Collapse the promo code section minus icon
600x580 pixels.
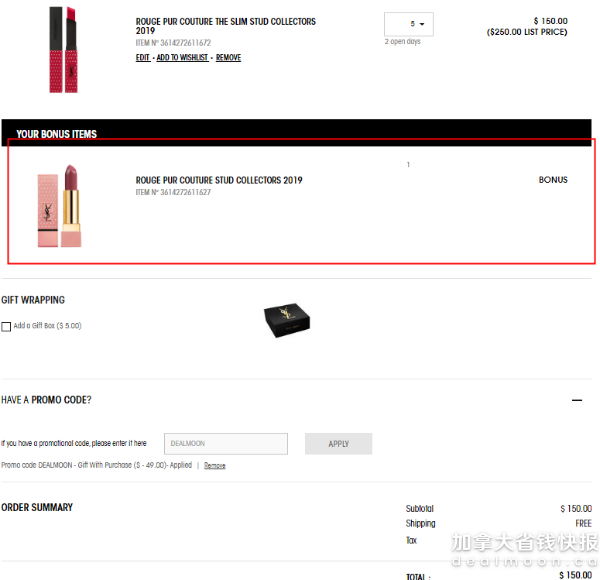point(577,400)
